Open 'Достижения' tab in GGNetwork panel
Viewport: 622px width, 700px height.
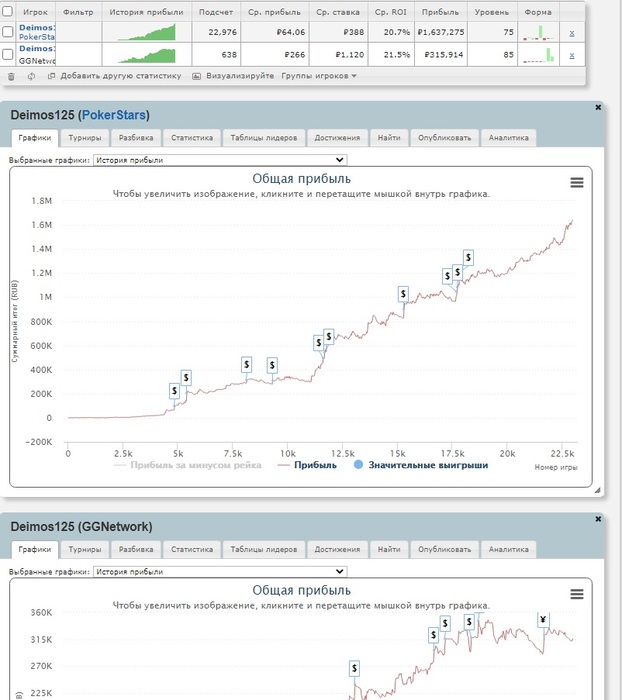(337, 550)
